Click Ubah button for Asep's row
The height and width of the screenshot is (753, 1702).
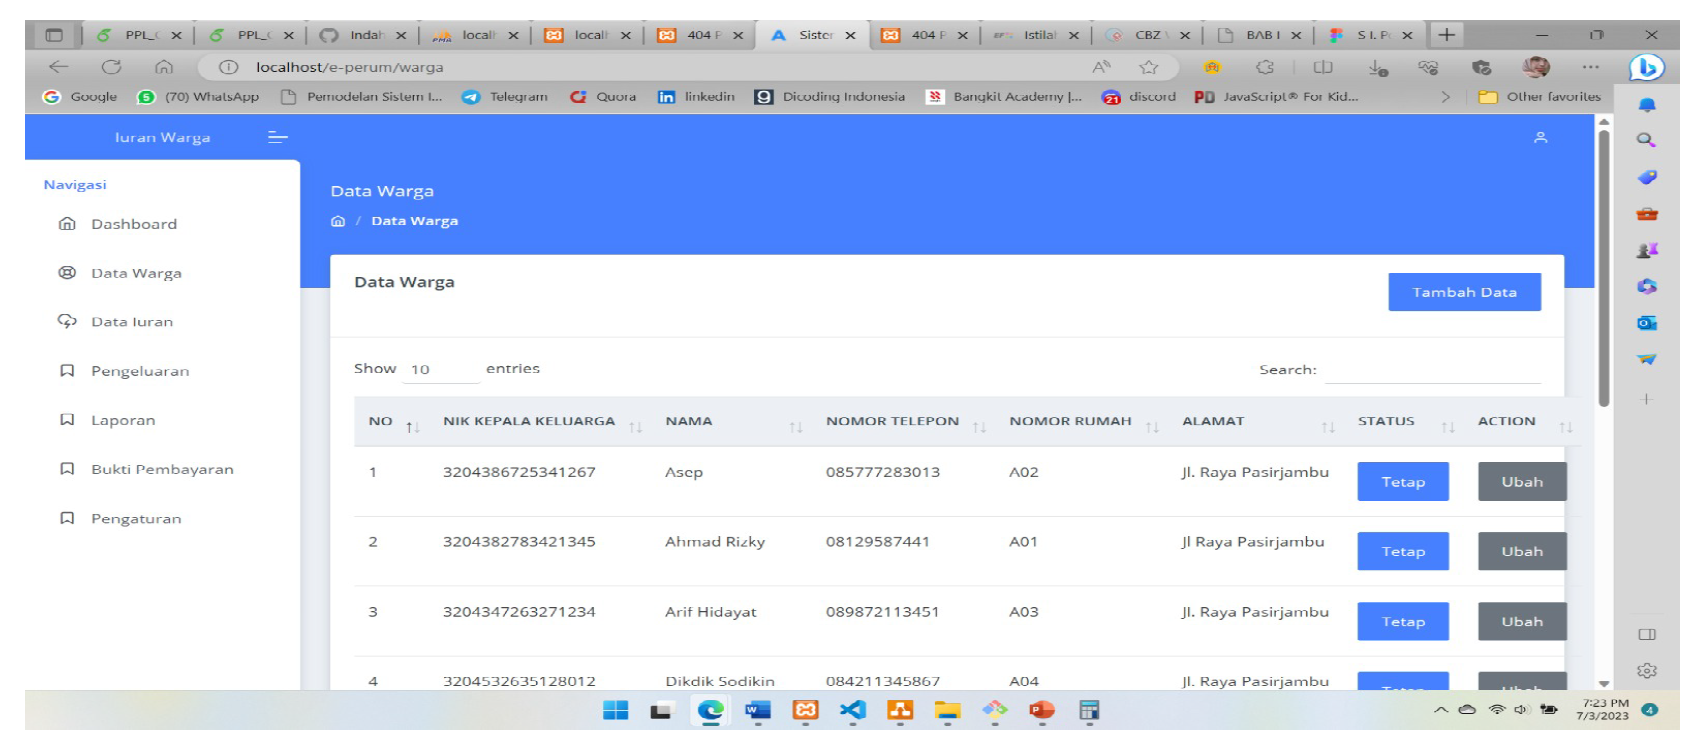[1521, 482]
